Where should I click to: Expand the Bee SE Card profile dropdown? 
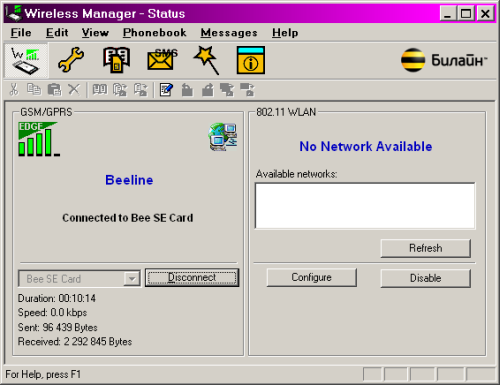pyautogui.click(x=132, y=279)
